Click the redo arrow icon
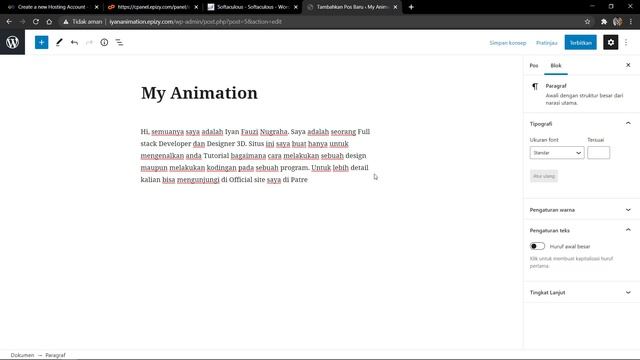Image resolution: width=640 pixels, height=360 pixels. [89, 42]
